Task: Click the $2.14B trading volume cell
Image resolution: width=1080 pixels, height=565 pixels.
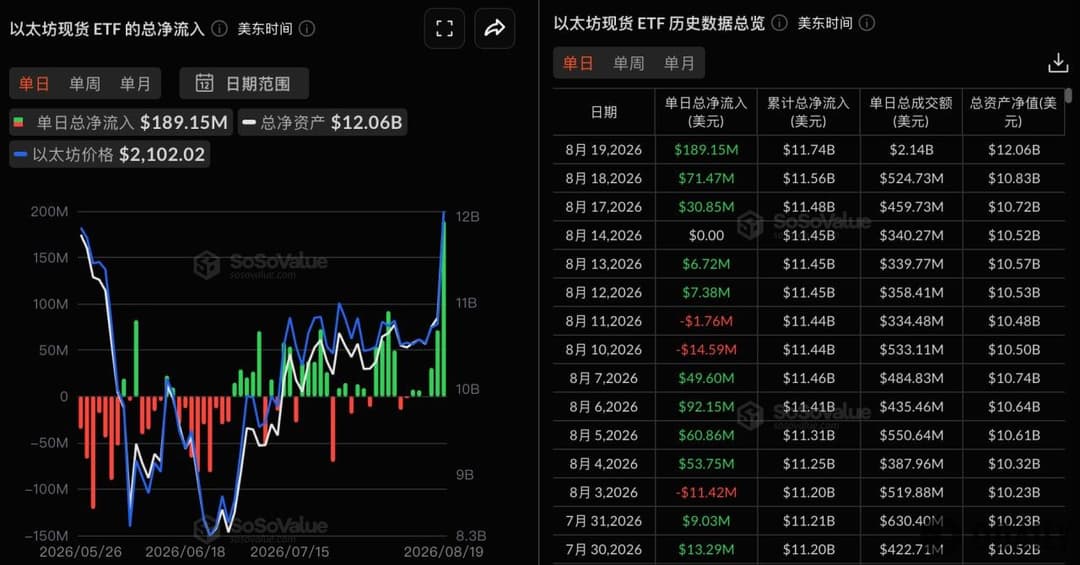Action: tap(911, 150)
